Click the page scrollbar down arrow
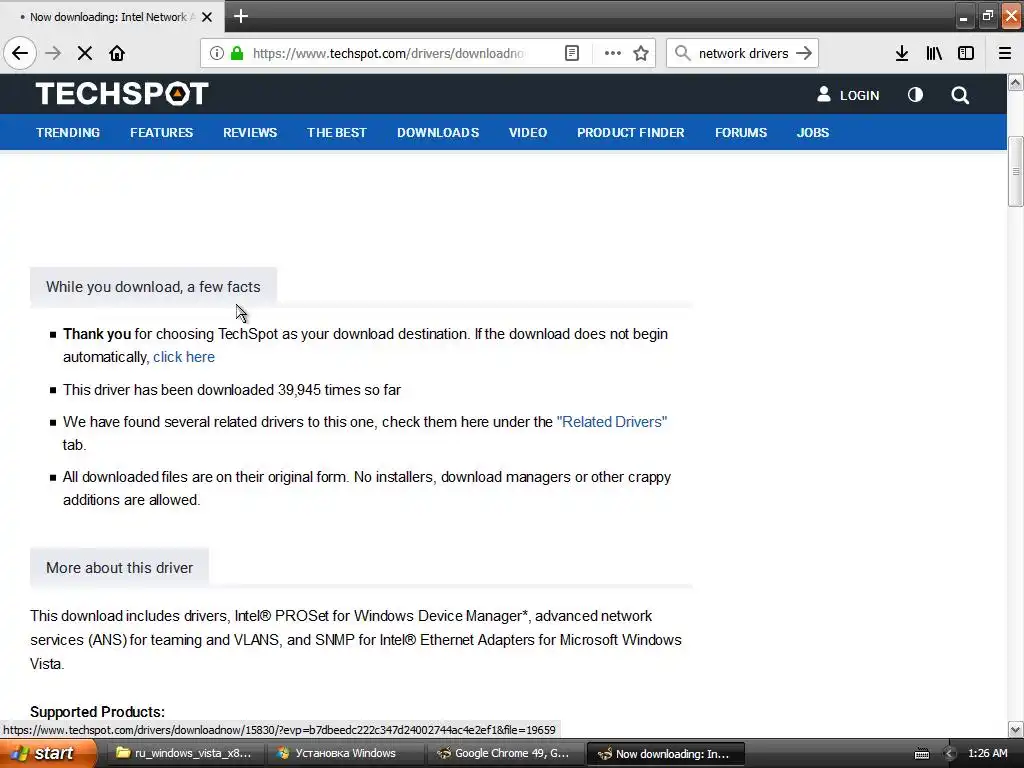The width and height of the screenshot is (1024, 768). point(1016,729)
